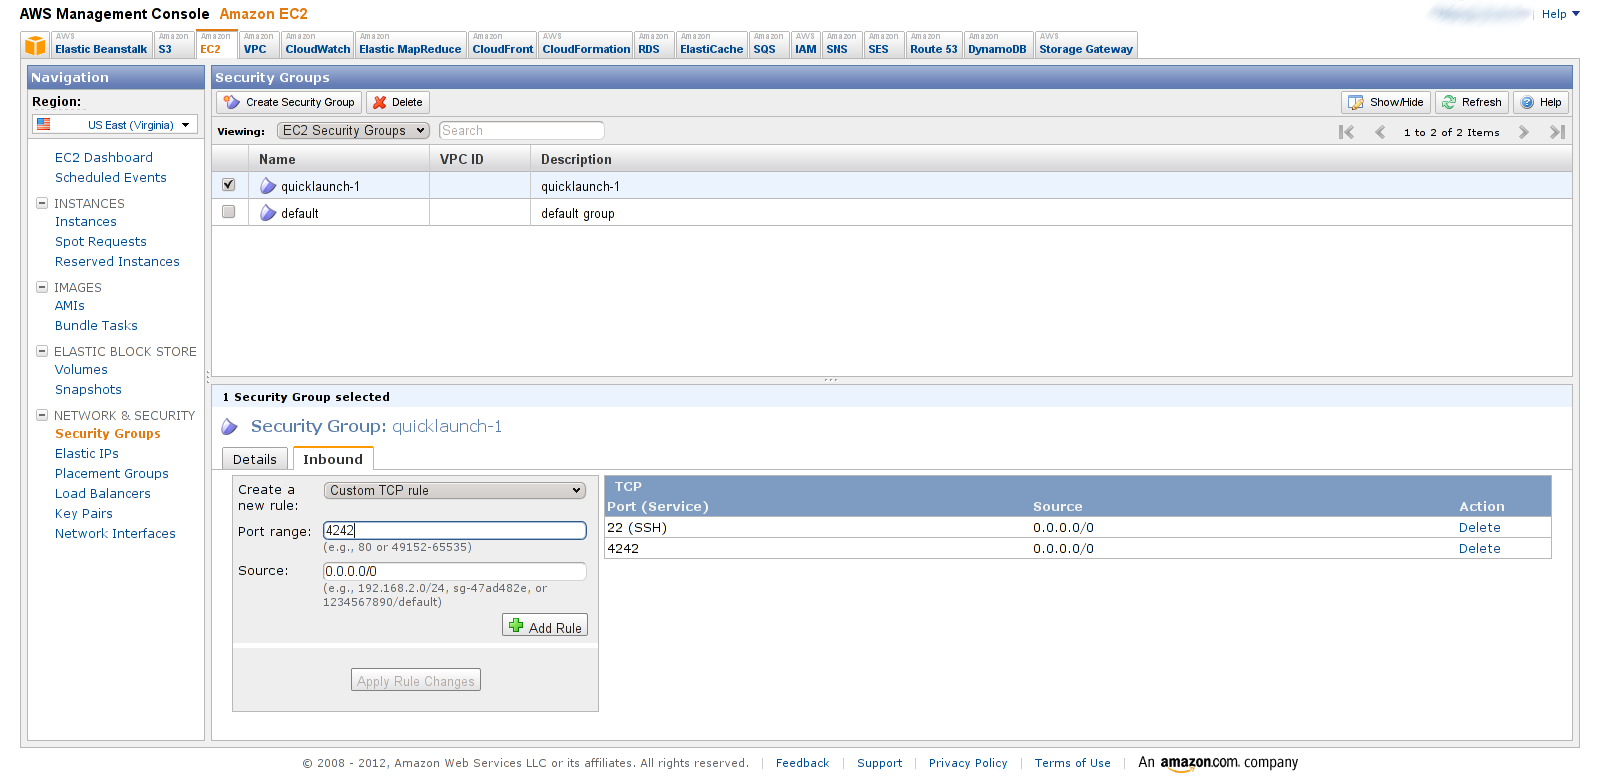Click the Create Security Group icon
This screenshot has height=777, width=1600.
[x=232, y=102]
